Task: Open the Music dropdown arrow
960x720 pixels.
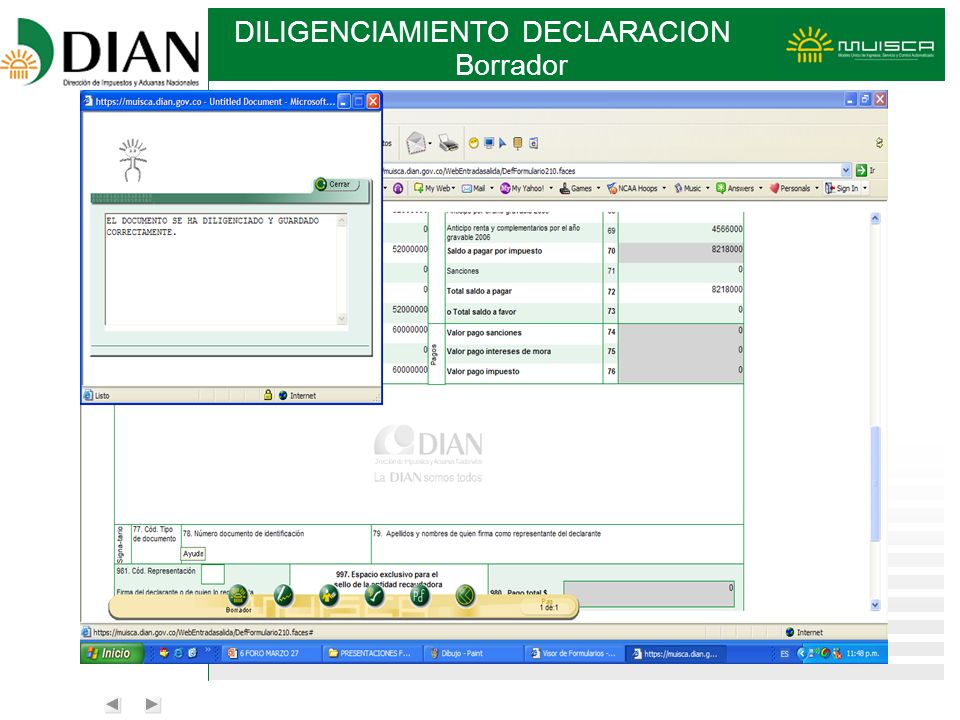Action: (707, 189)
